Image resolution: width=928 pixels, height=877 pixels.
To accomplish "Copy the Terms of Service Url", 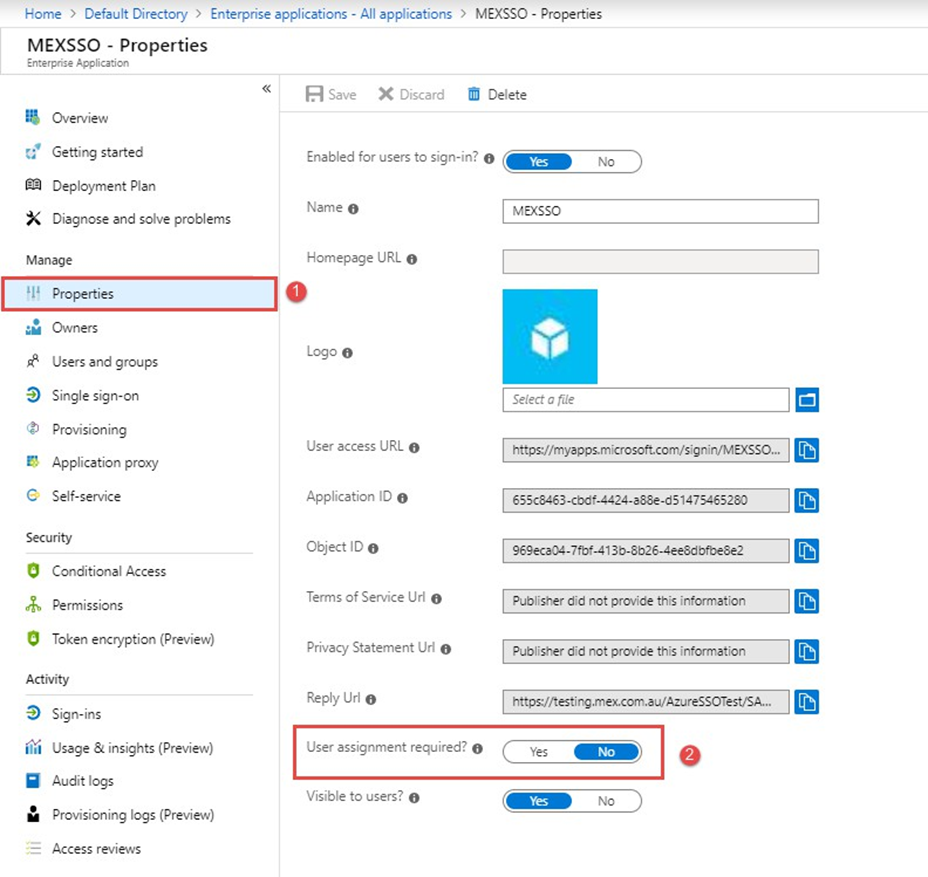I will pos(807,601).
